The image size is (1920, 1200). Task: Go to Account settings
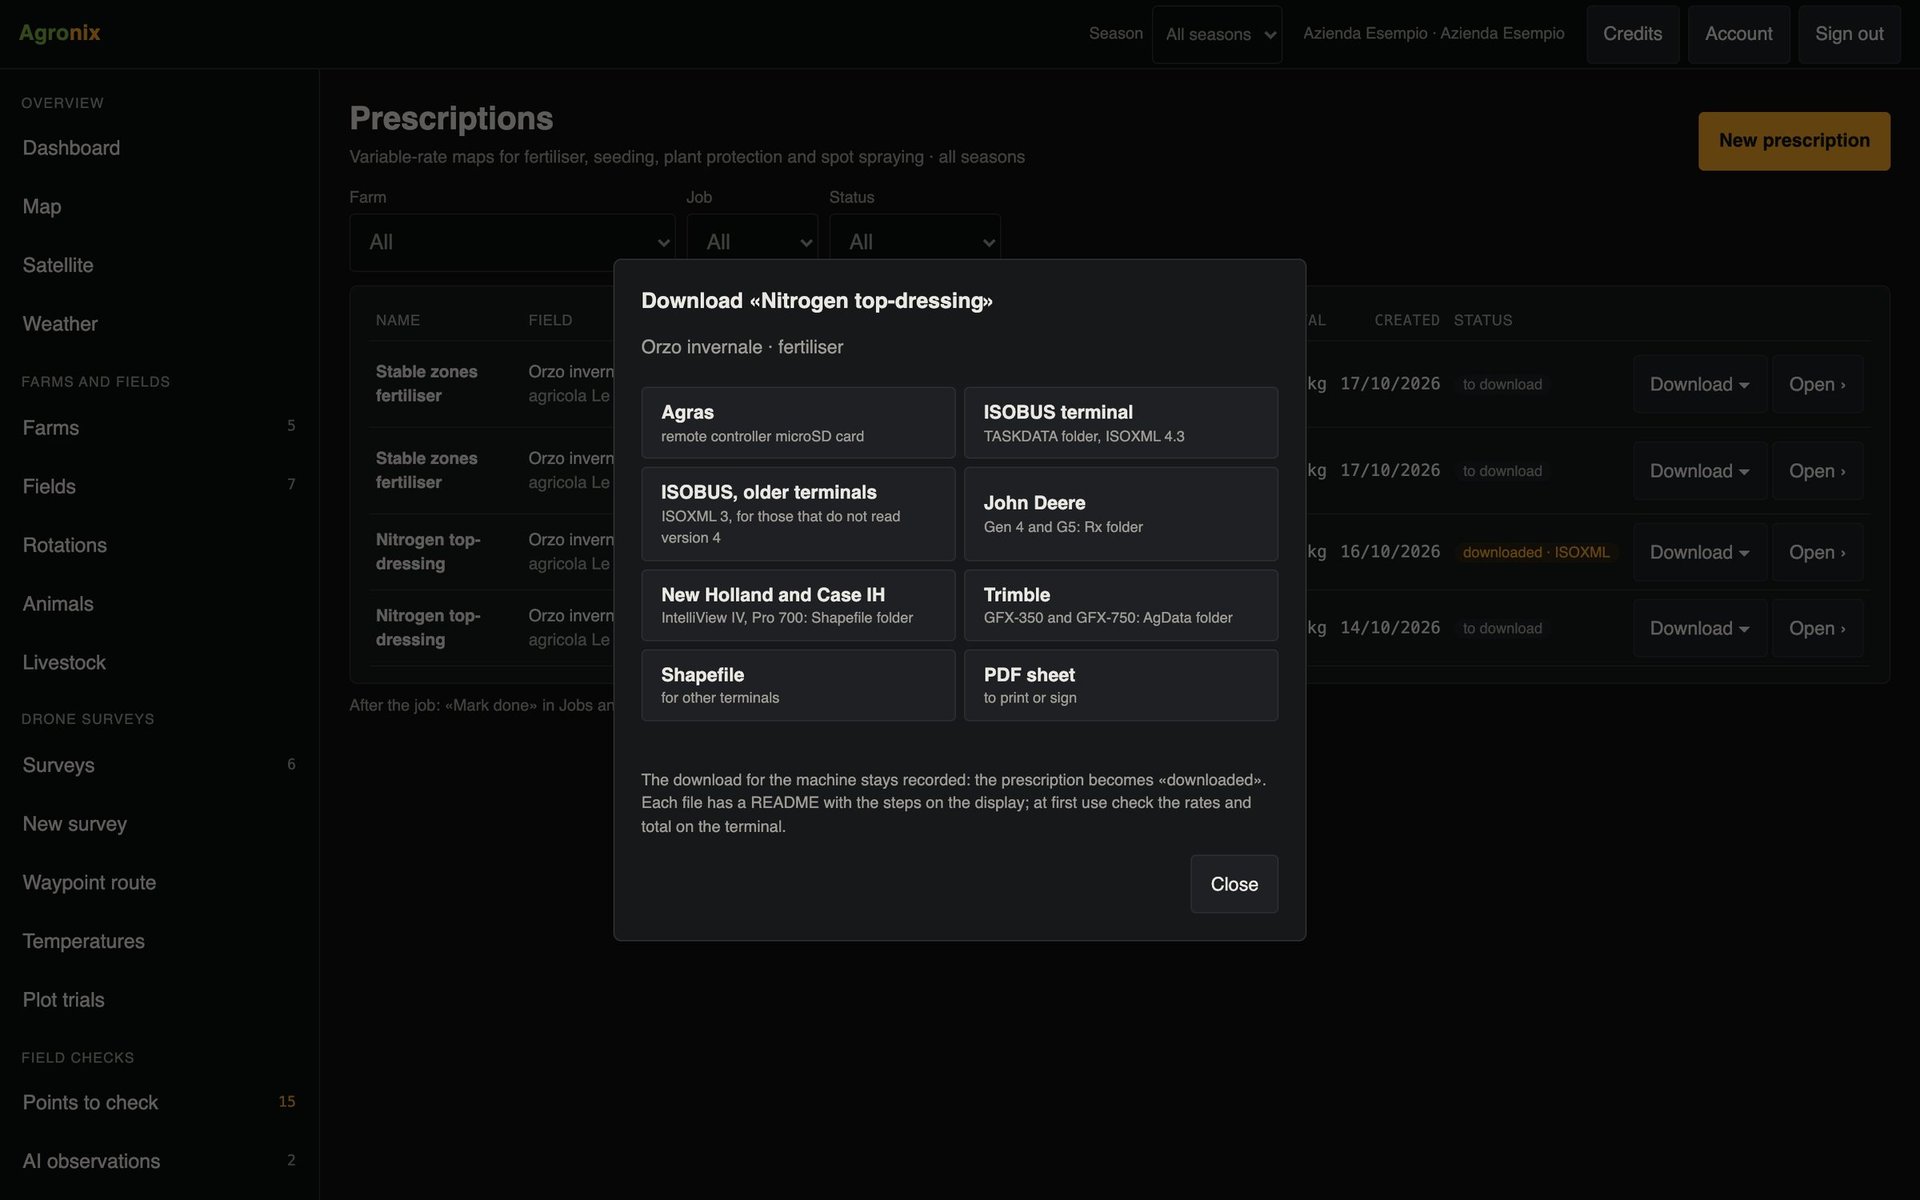[1738, 34]
